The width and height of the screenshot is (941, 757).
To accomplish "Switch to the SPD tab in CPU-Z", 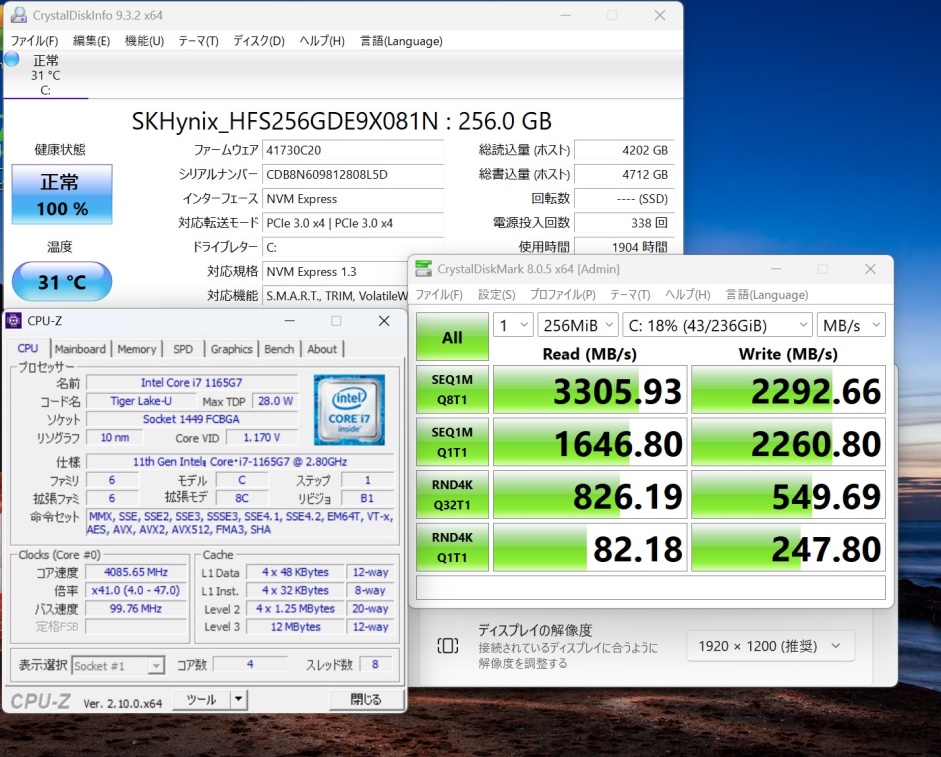I will tap(183, 349).
